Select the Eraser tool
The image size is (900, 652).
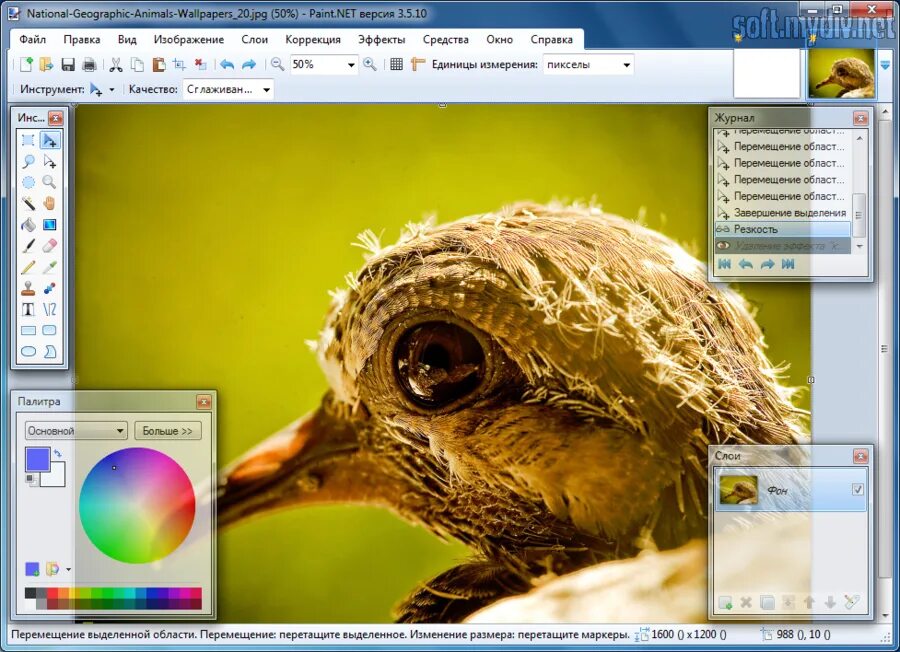coord(49,246)
